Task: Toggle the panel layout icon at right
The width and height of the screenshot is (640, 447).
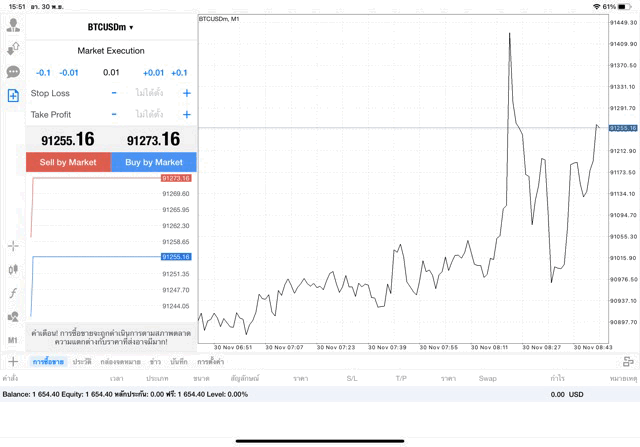Action: point(628,361)
